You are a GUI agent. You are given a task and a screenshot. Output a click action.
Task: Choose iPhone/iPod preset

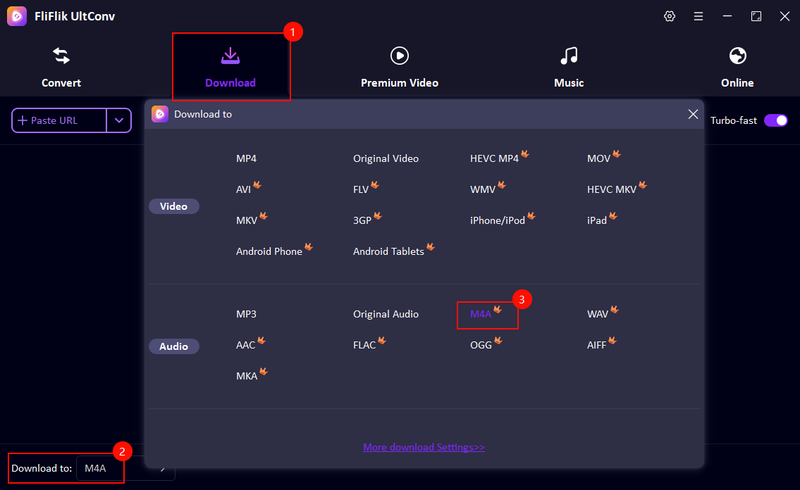pyautogui.click(x=497, y=220)
